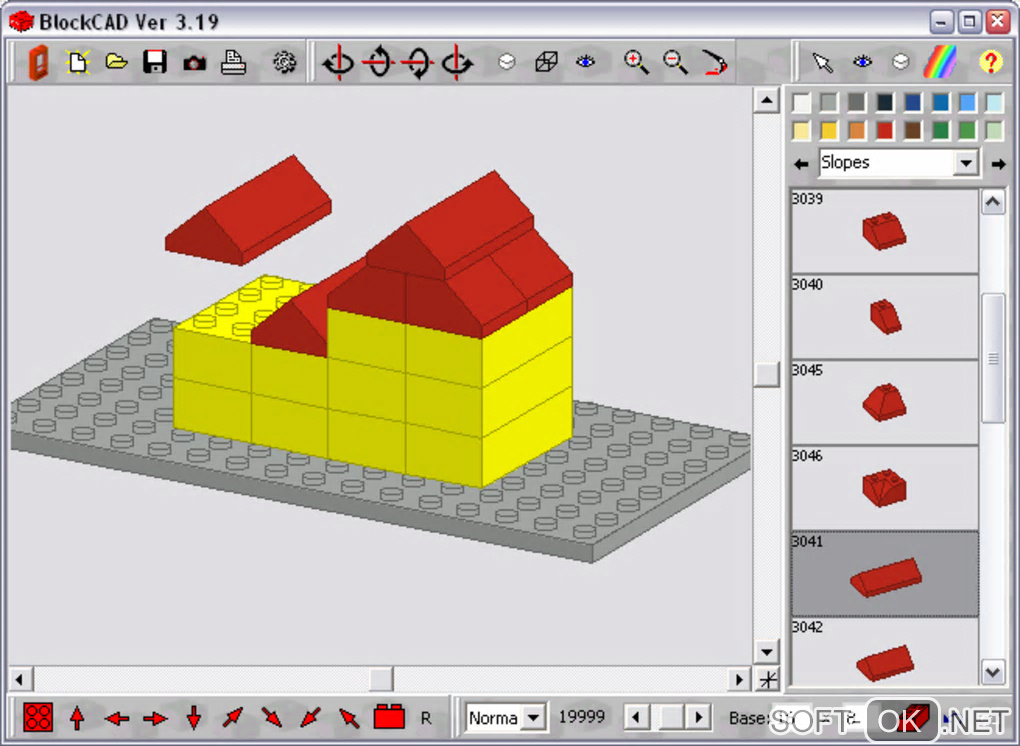Select slope brick 3040

[x=885, y=317]
